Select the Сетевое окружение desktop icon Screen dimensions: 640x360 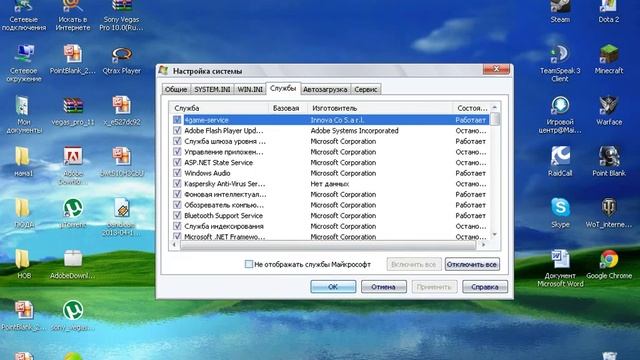click(x=24, y=63)
